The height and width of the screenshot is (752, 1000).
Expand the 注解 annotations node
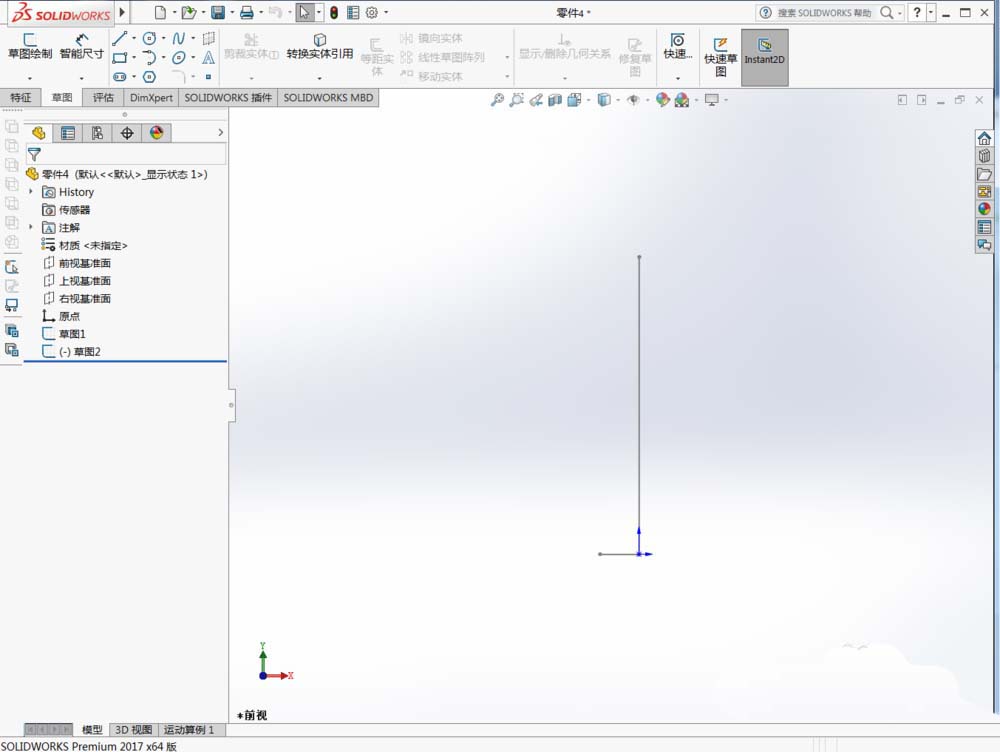point(31,227)
